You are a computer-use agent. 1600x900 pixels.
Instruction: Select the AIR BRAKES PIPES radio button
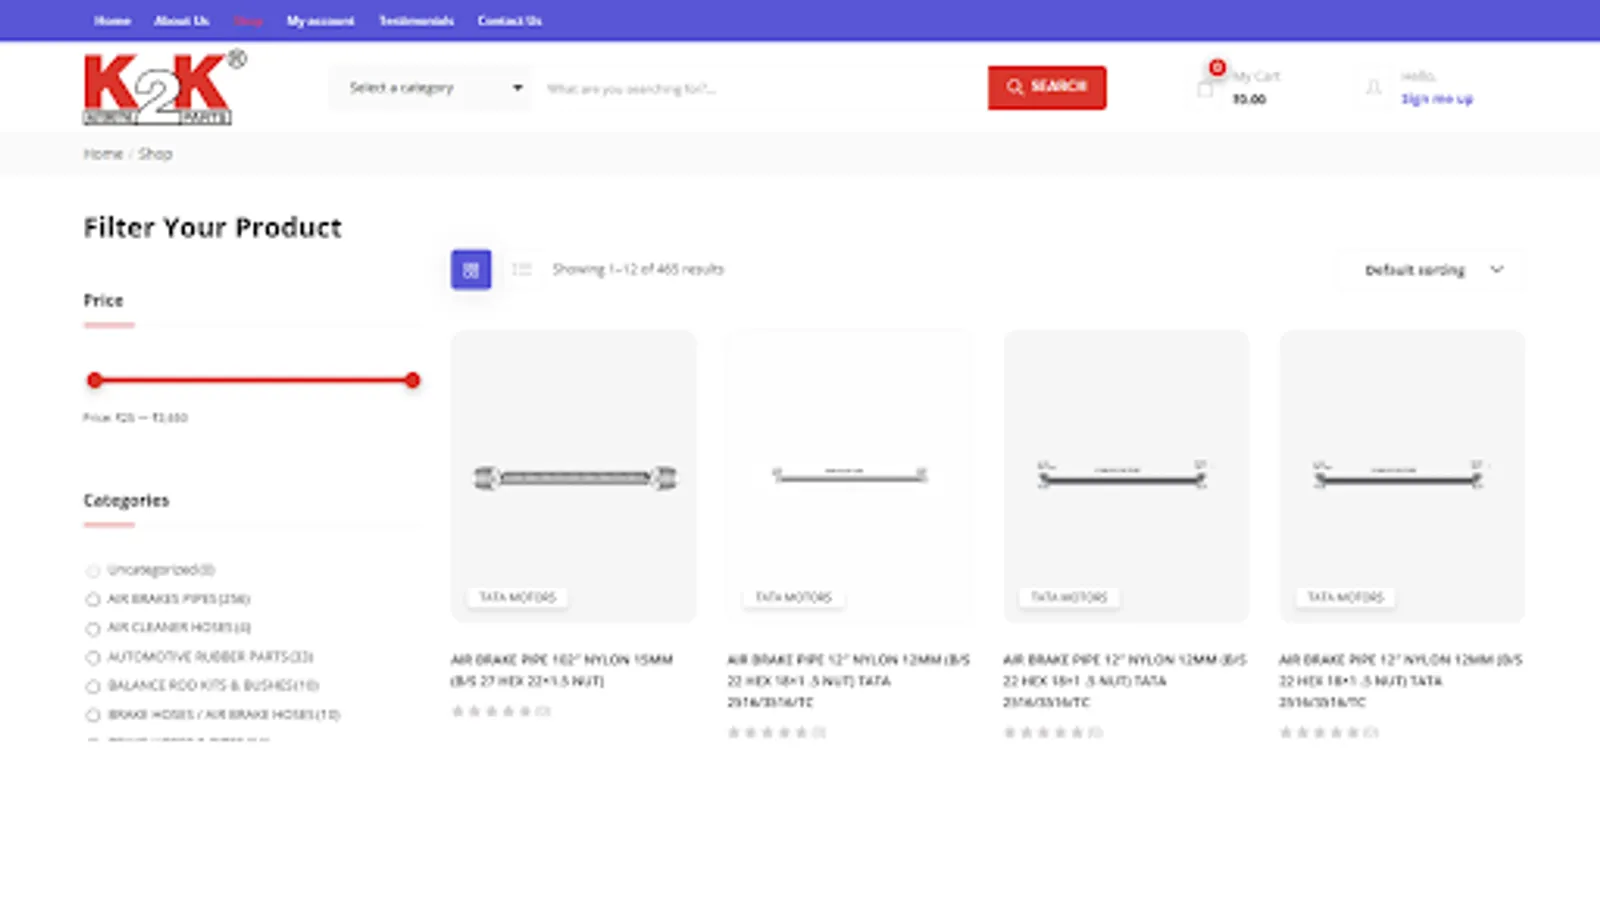[x=93, y=600]
